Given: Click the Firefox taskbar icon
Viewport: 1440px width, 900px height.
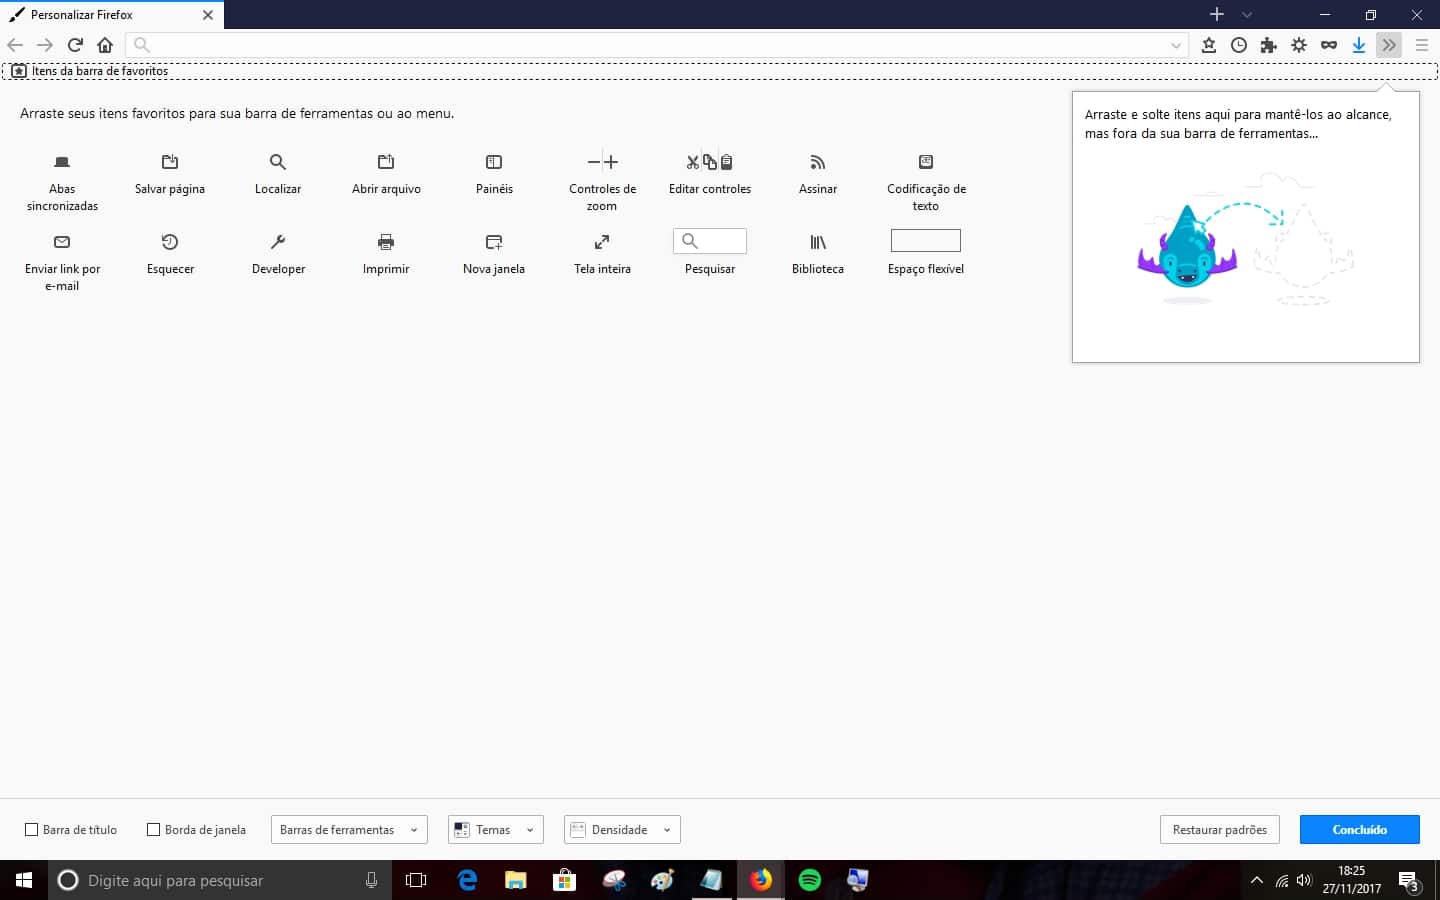Looking at the screenshot, I should [x=761, y=880].
